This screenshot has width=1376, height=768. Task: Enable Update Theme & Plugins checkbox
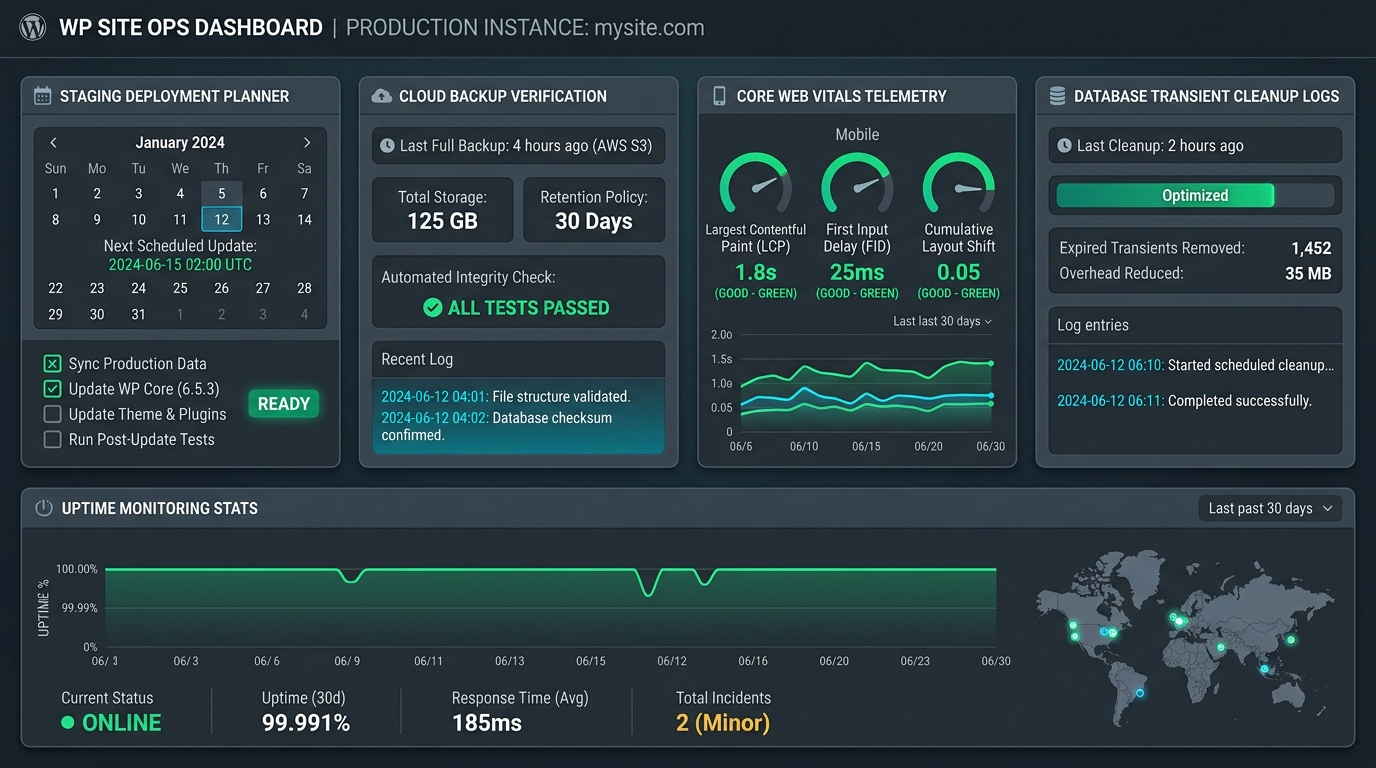[53, 414]
